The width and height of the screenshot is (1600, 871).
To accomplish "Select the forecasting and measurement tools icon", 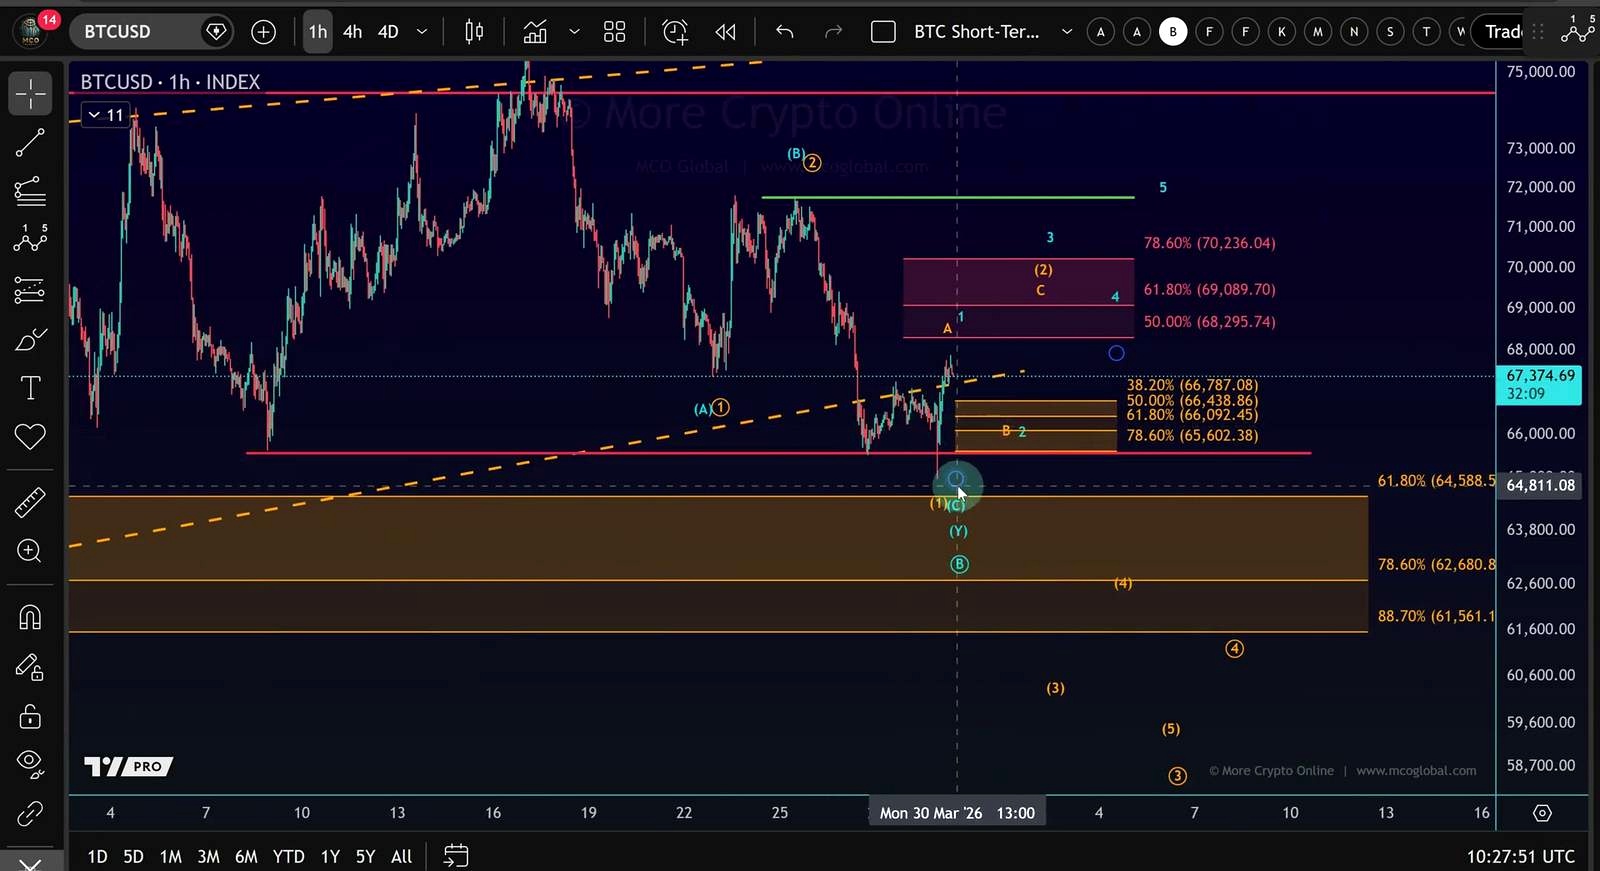I will 30,290.
